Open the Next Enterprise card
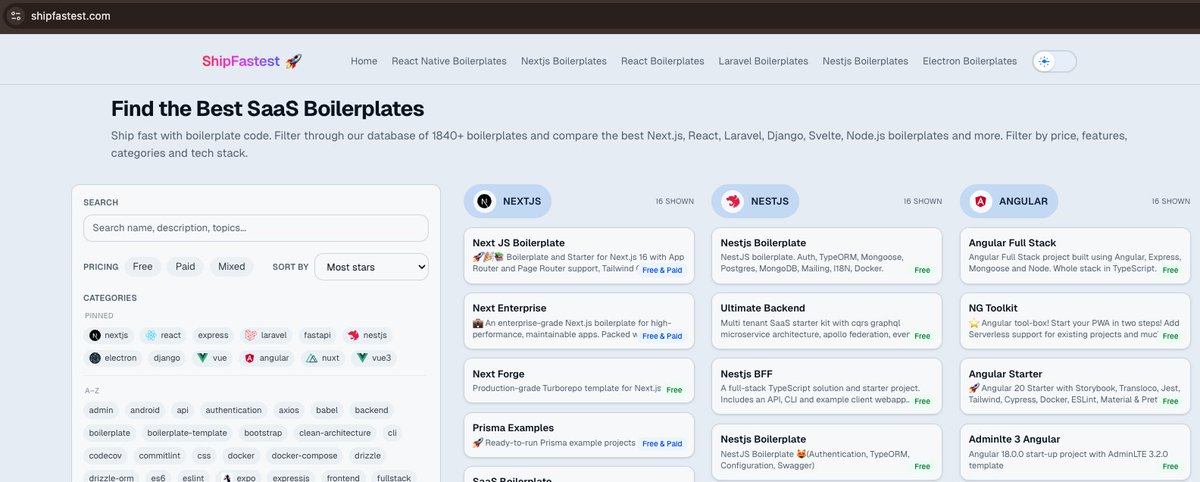 point(580,322)
